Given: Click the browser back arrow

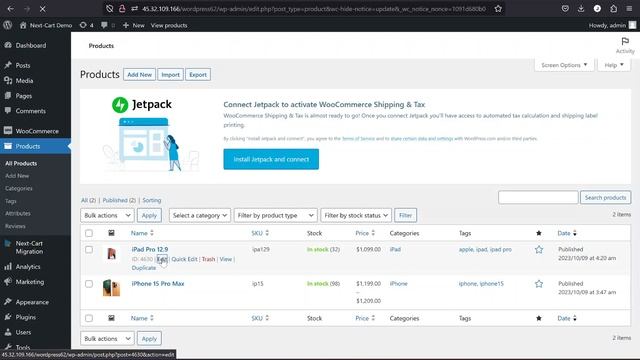Looking at the screenshot, I should point(11,9).
